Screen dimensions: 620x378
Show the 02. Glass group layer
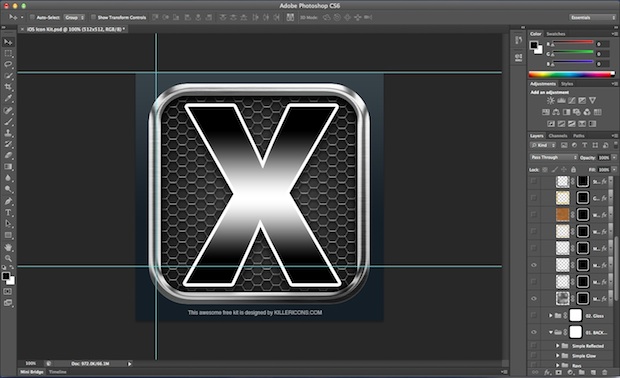[x=534, y=316]
